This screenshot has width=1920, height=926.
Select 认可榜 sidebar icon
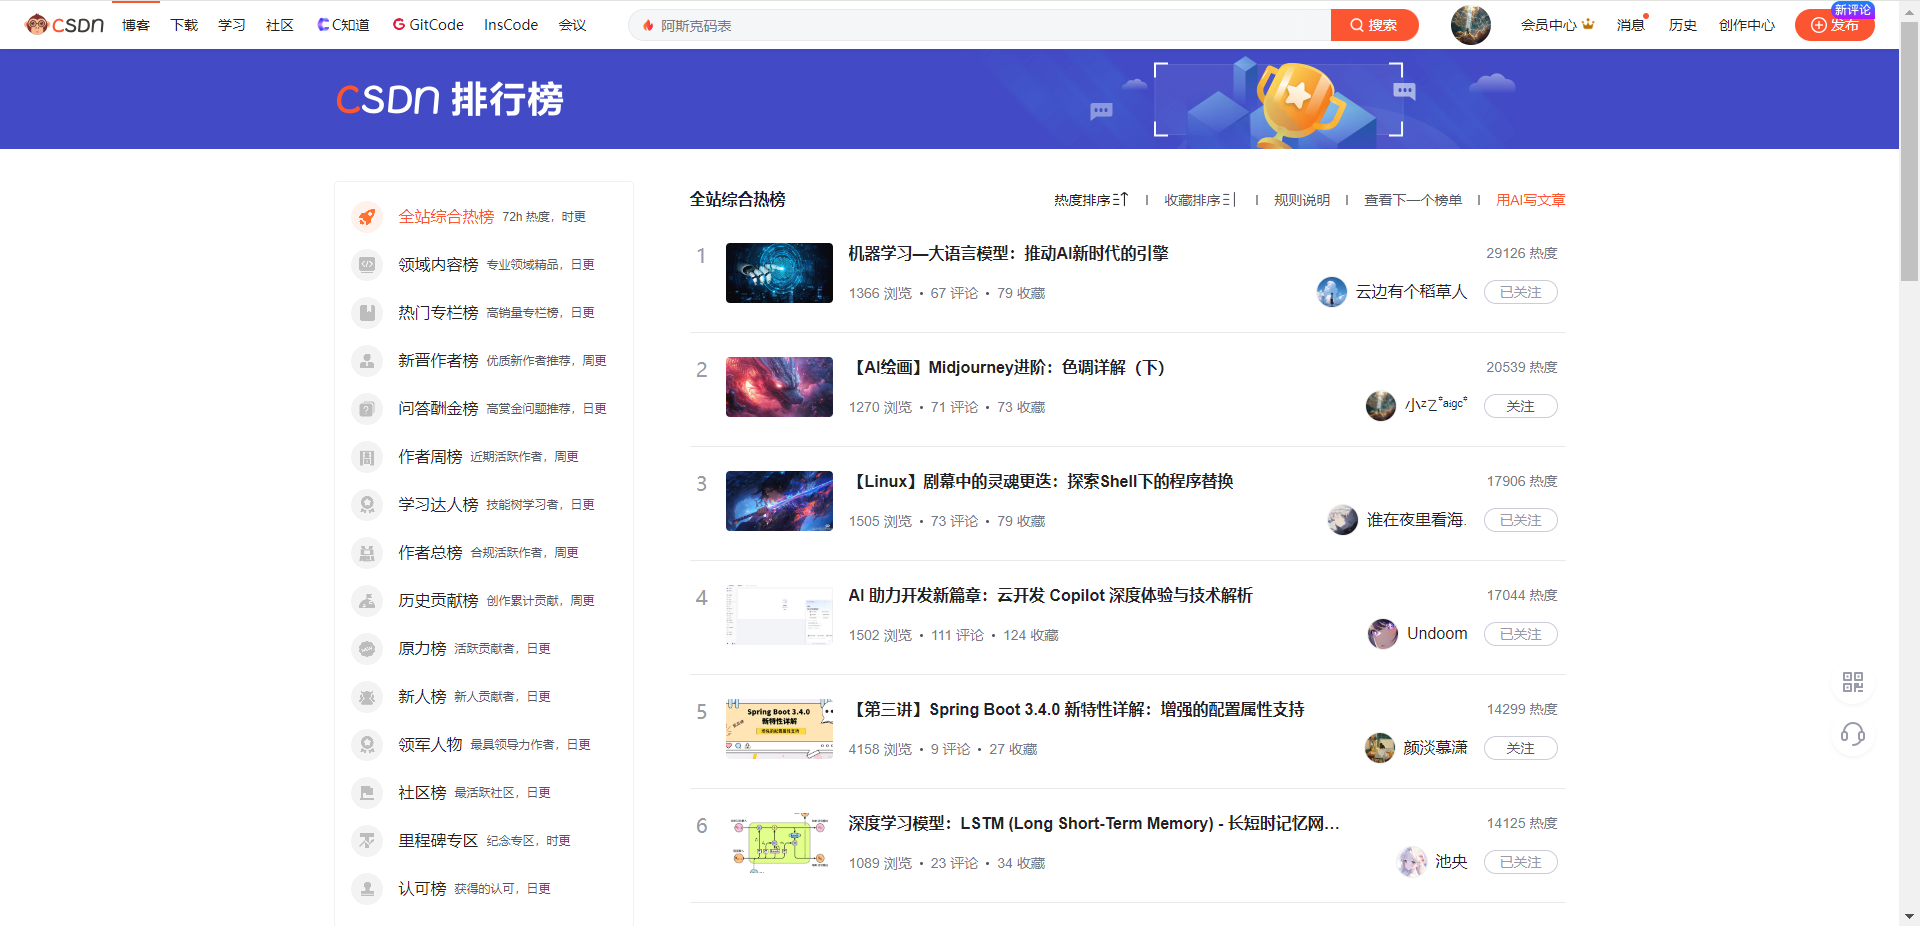click(x=367, y=889)
